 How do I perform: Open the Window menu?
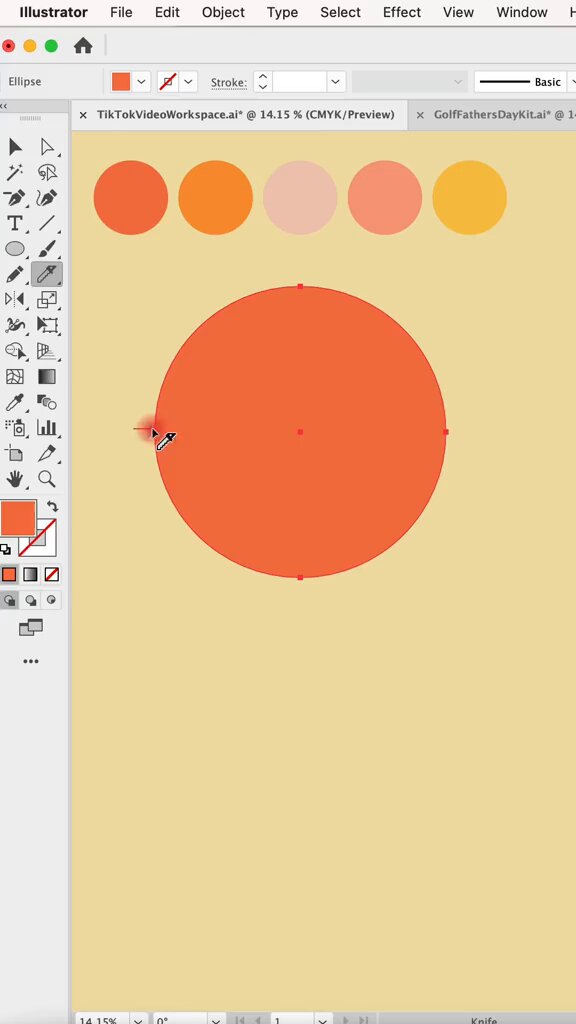pos(522,12)
